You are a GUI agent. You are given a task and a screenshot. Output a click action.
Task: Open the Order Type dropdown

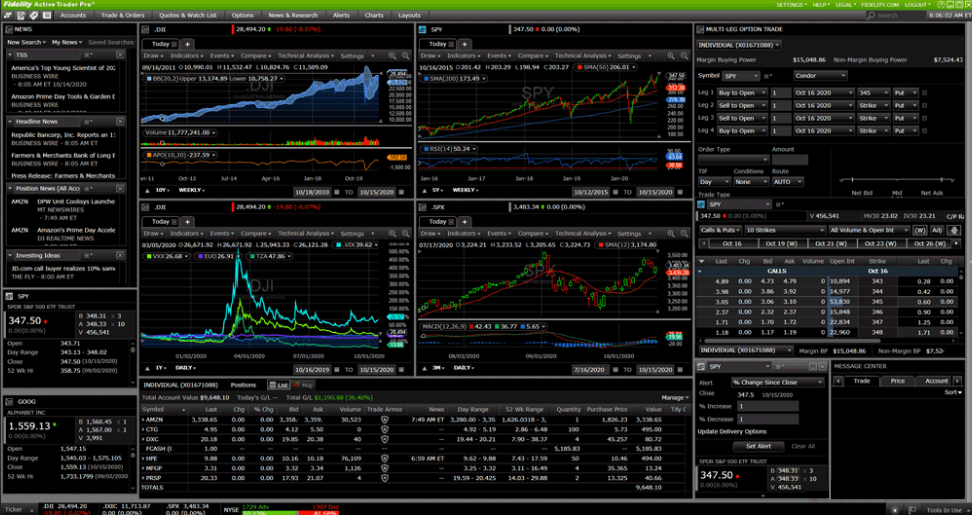point(733,160)
